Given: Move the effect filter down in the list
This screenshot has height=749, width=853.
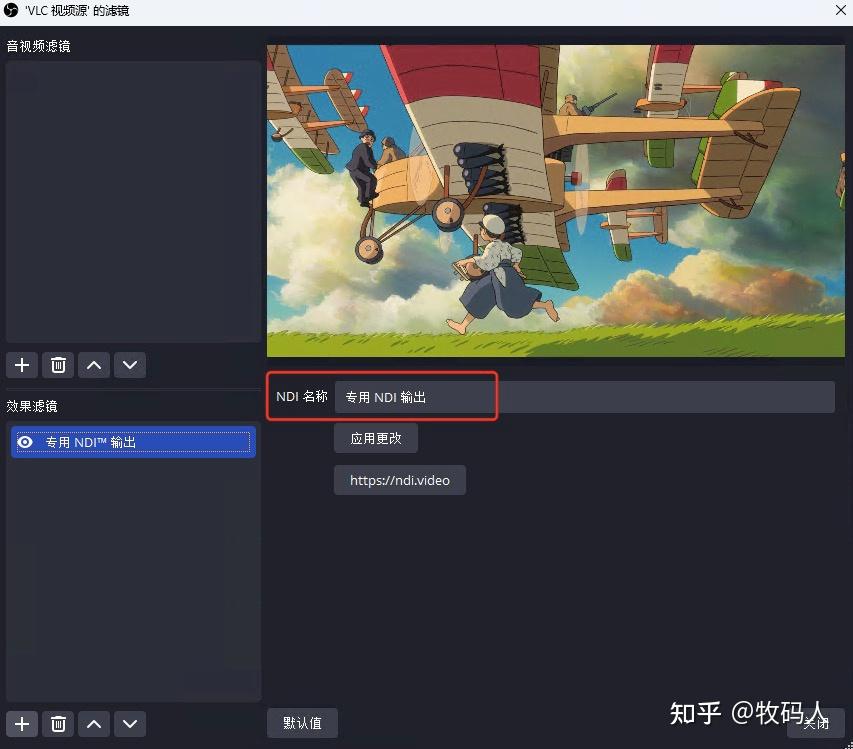Looking at the screenshot, I should tap(129, 723).
